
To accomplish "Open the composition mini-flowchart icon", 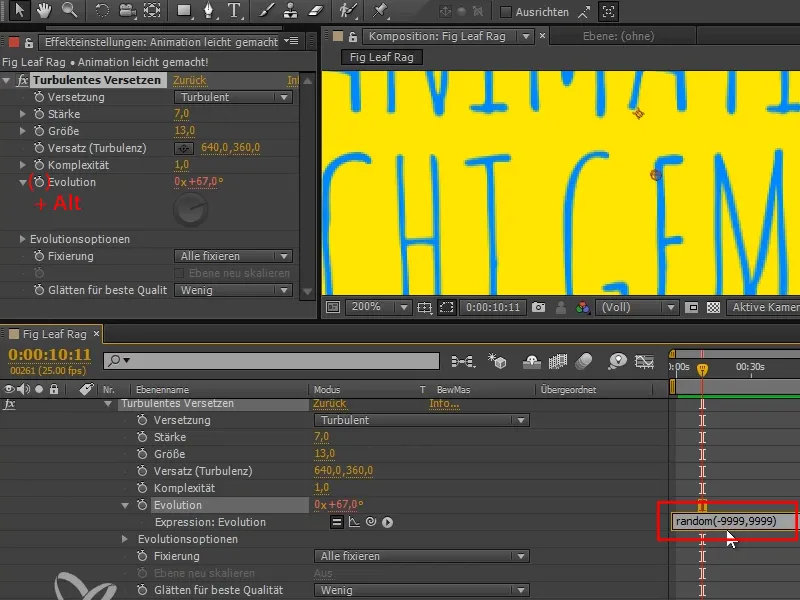I will 463,362.
